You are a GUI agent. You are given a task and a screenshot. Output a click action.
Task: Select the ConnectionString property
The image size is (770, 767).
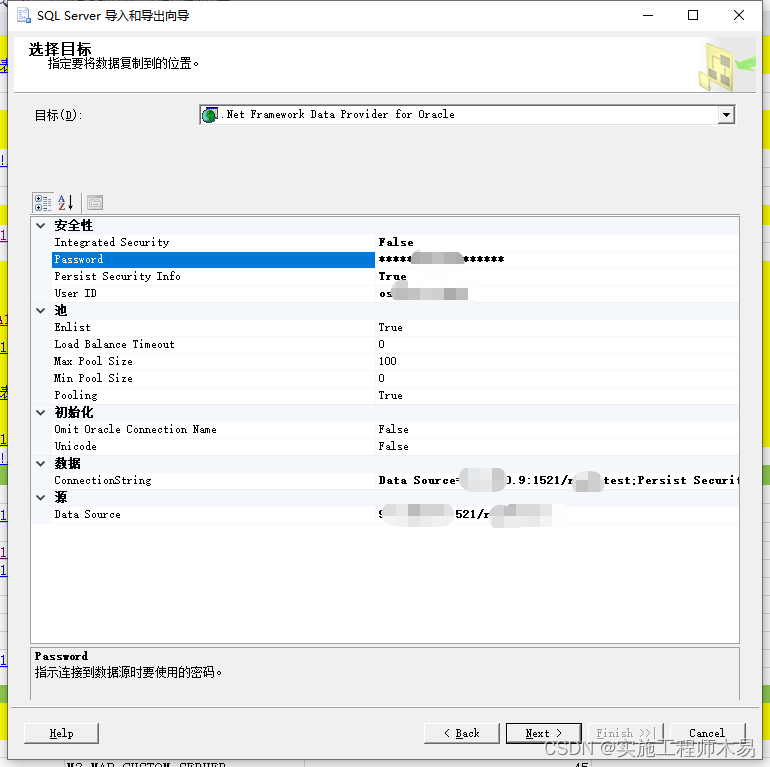(213, 480)
